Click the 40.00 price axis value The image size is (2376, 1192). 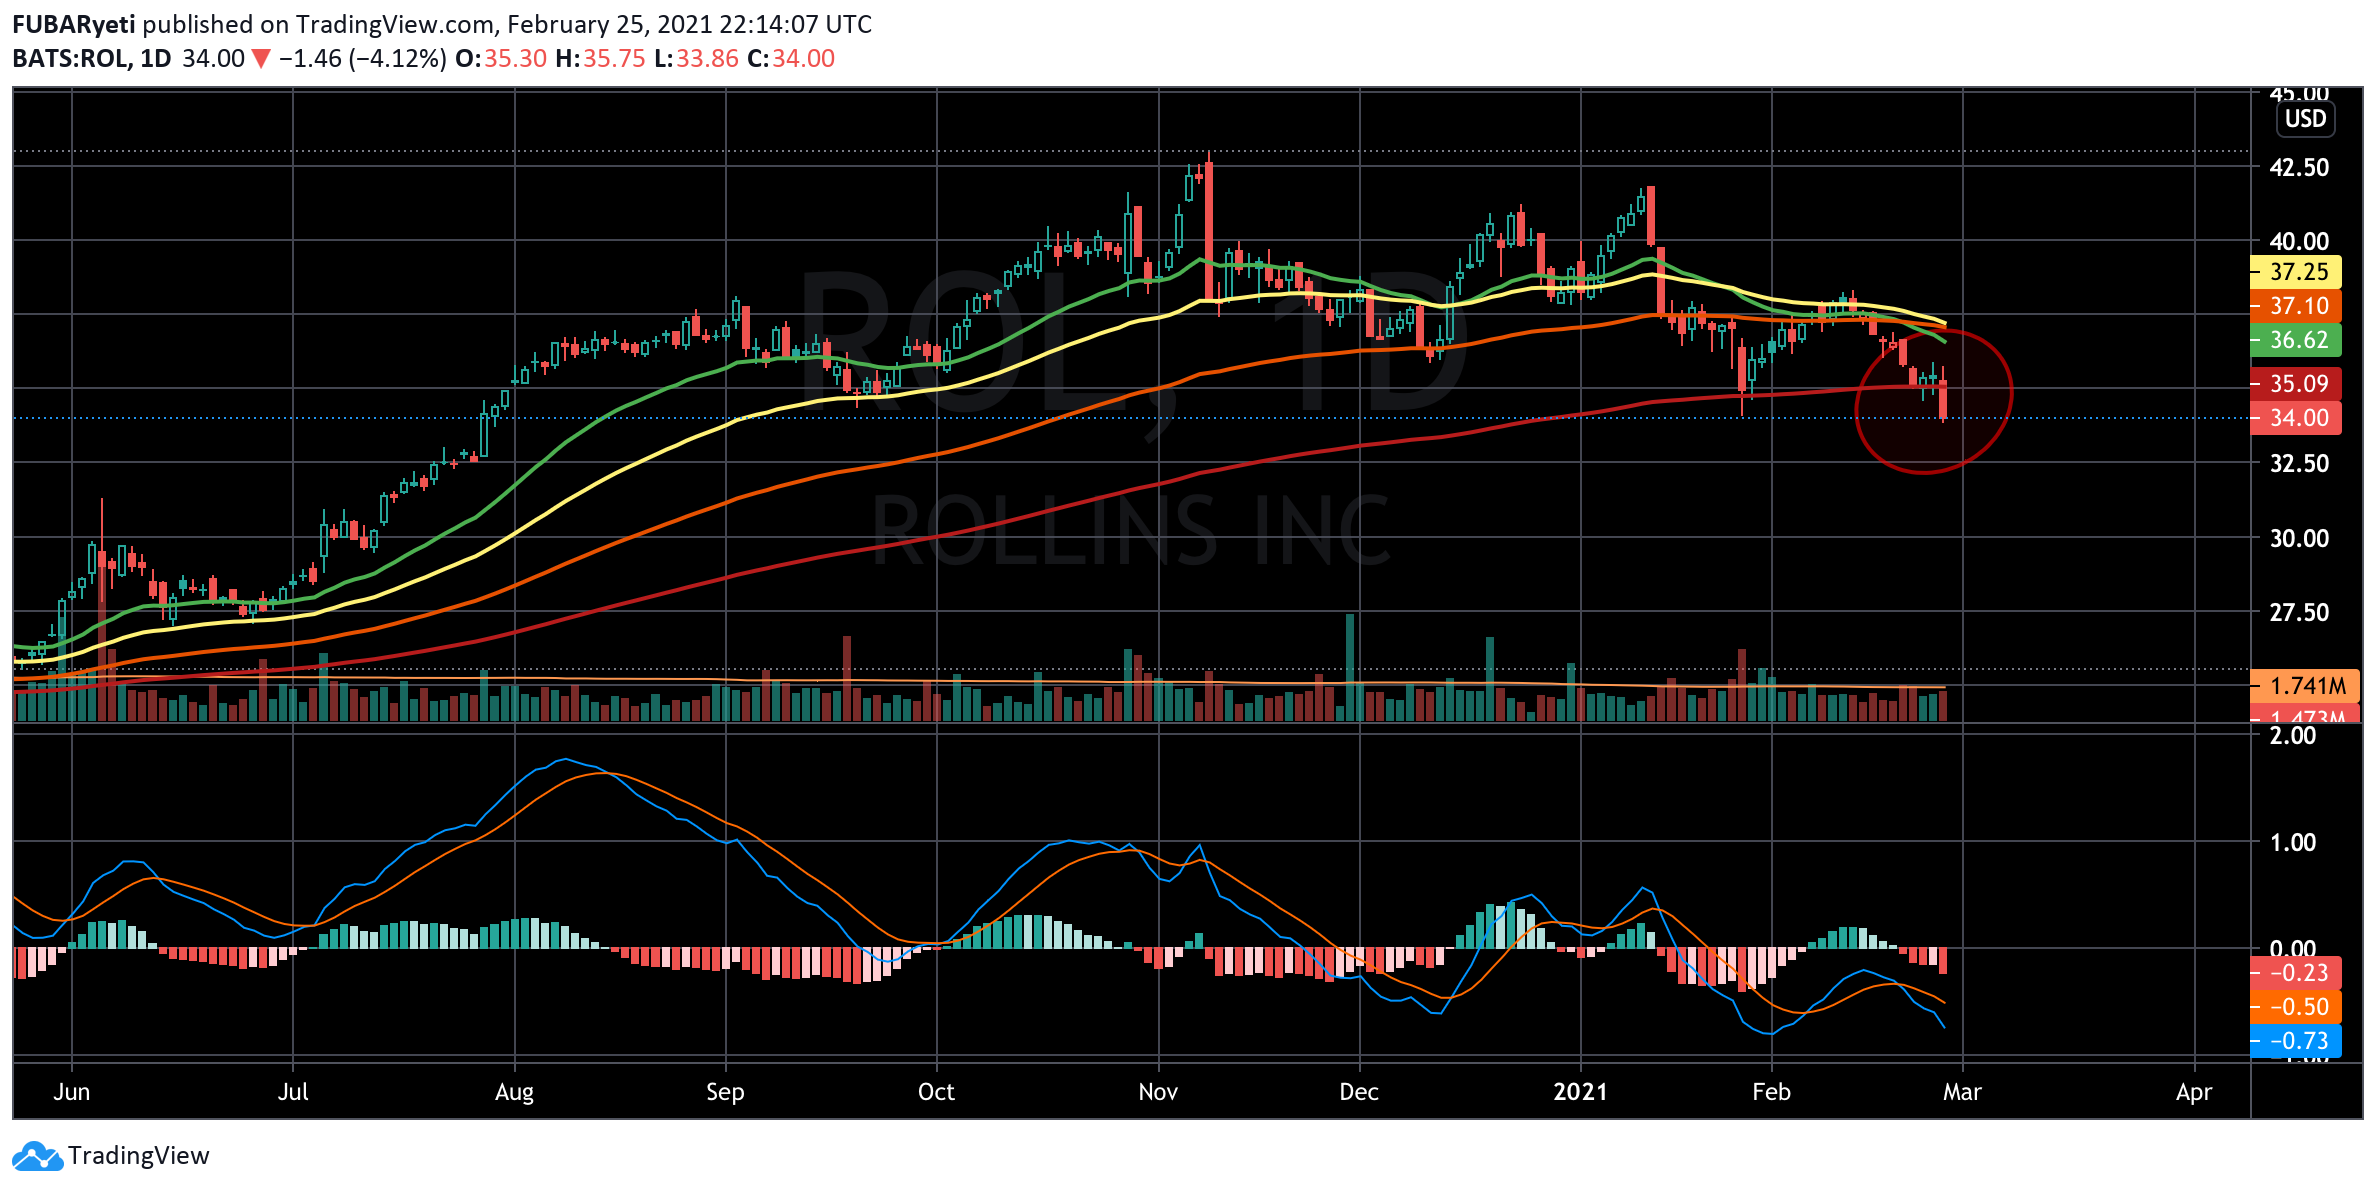tap(2299, 241)
